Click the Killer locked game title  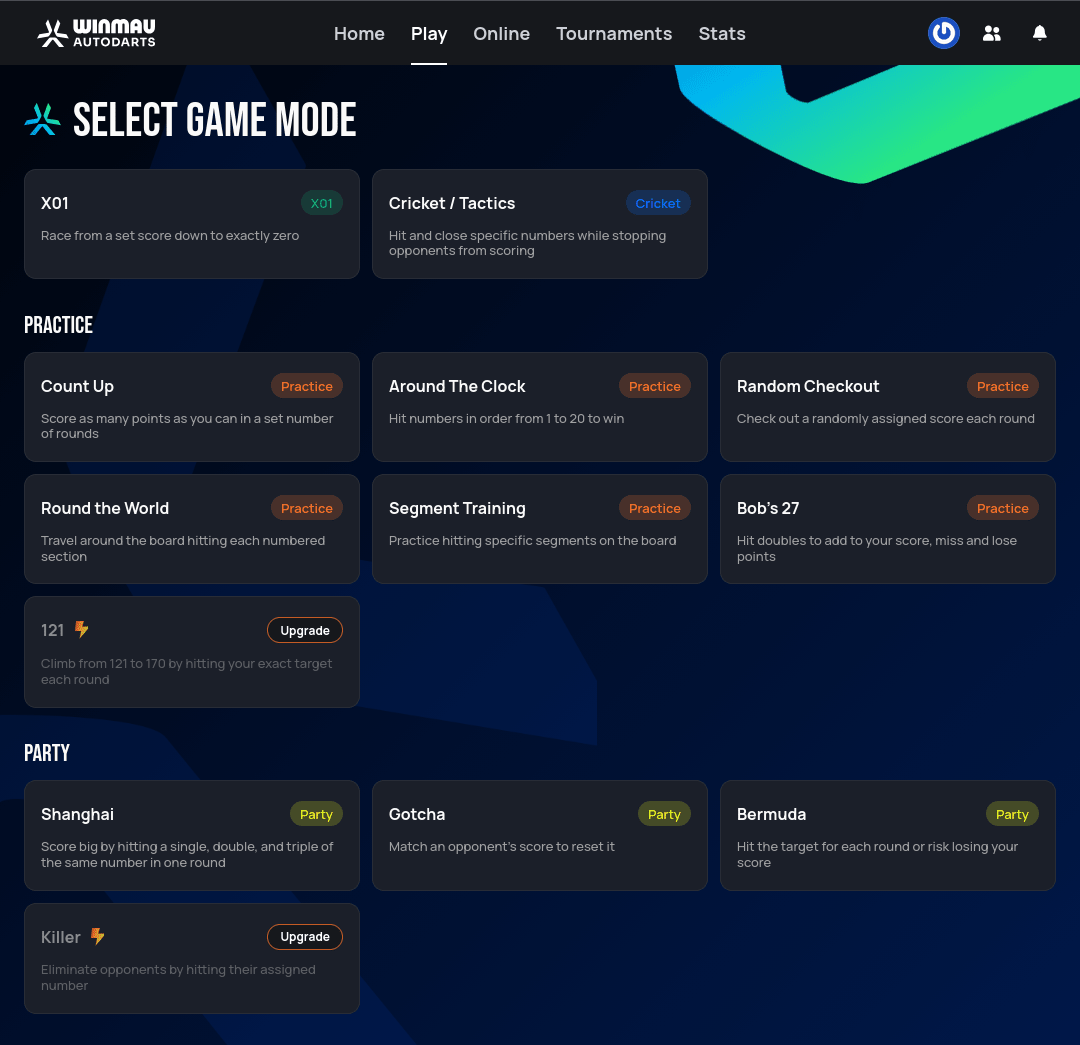[x=61, y=937]
